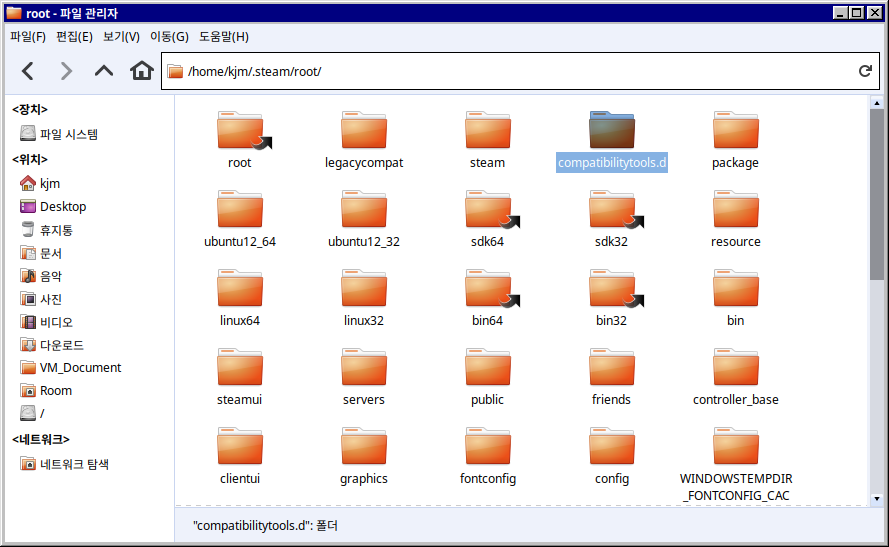Select the fontconfig folder icon
Screen dimensions: 889x547
coord(488,446)
